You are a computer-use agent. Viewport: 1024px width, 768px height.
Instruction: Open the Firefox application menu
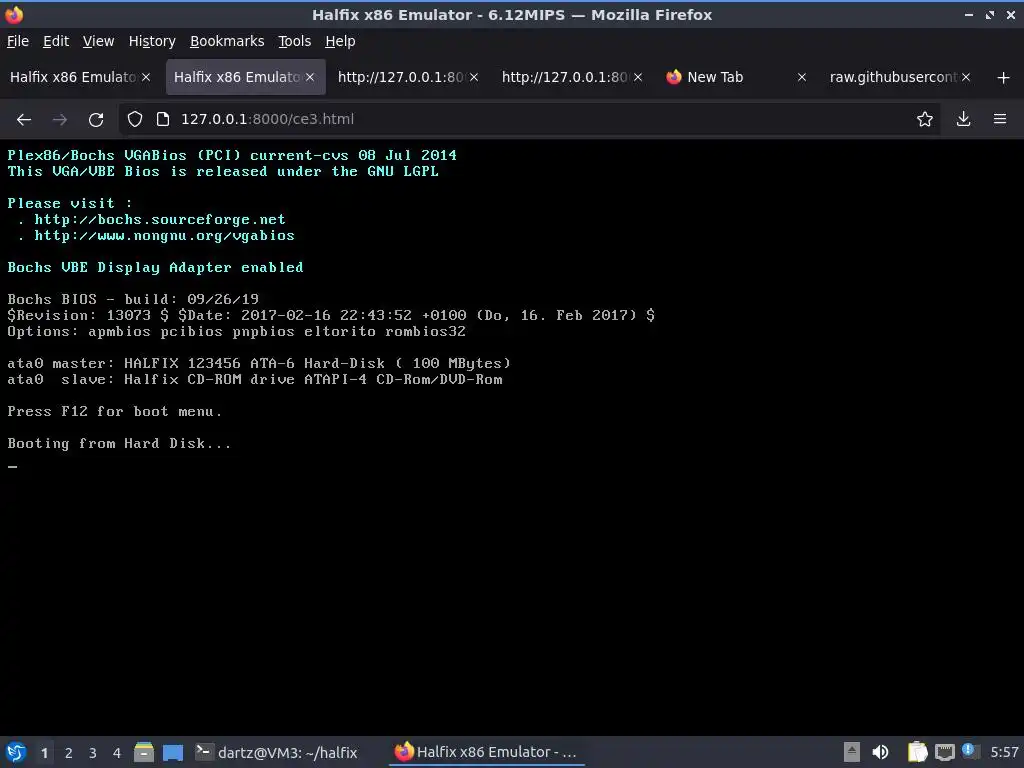coord(1000,119)
